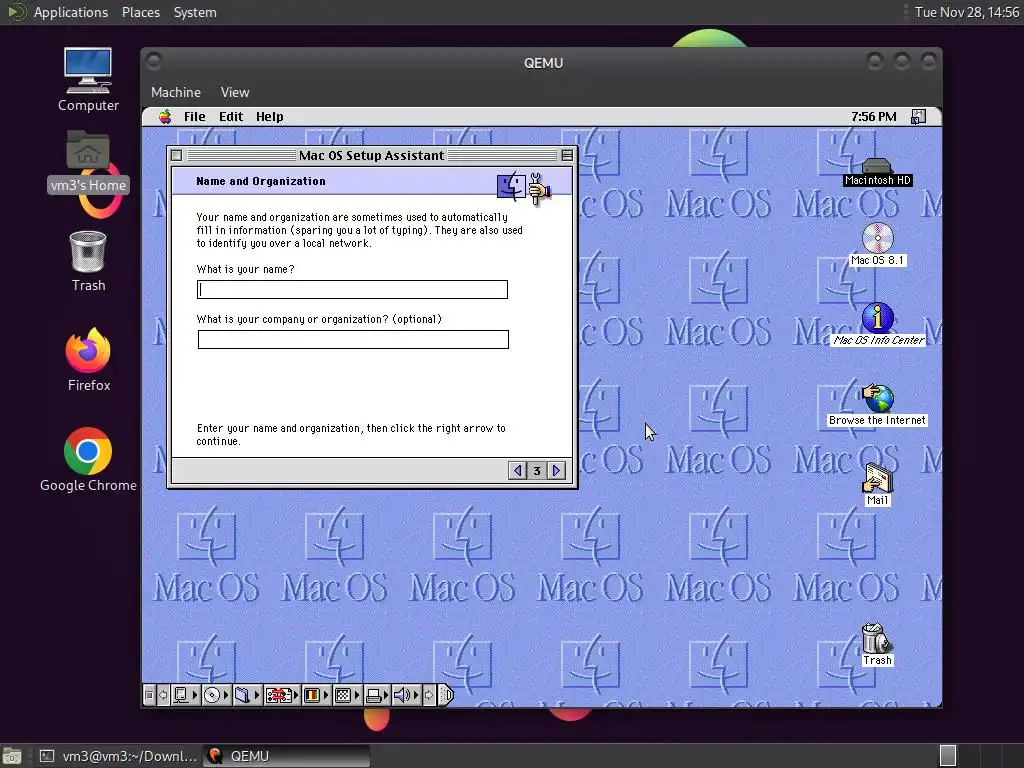The image size is (1024, 768).
Task: Select the Mac OS 8.1 CD icon
Action: (x=877, y=244)
